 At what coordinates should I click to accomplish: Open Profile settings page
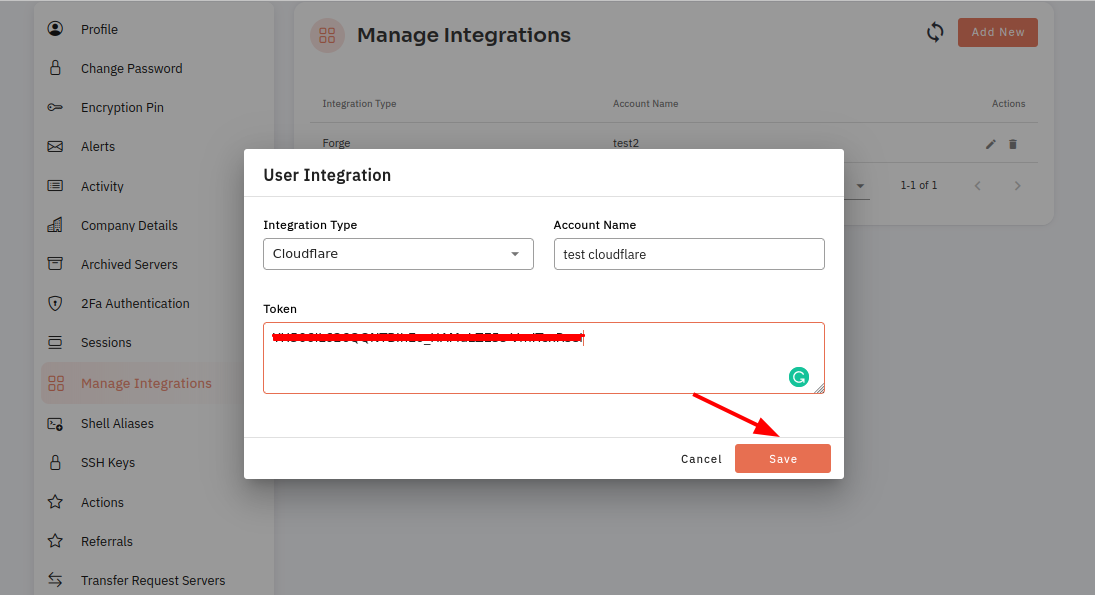[x=99, y=29]
